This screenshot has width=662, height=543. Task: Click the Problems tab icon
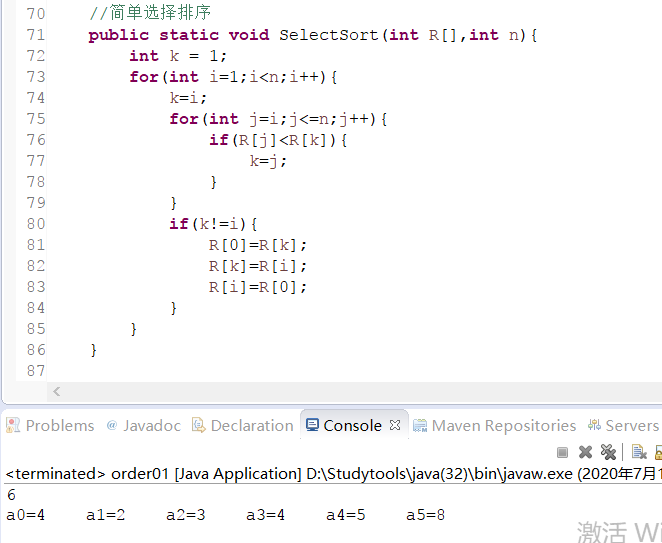click(x=13, y=425)
